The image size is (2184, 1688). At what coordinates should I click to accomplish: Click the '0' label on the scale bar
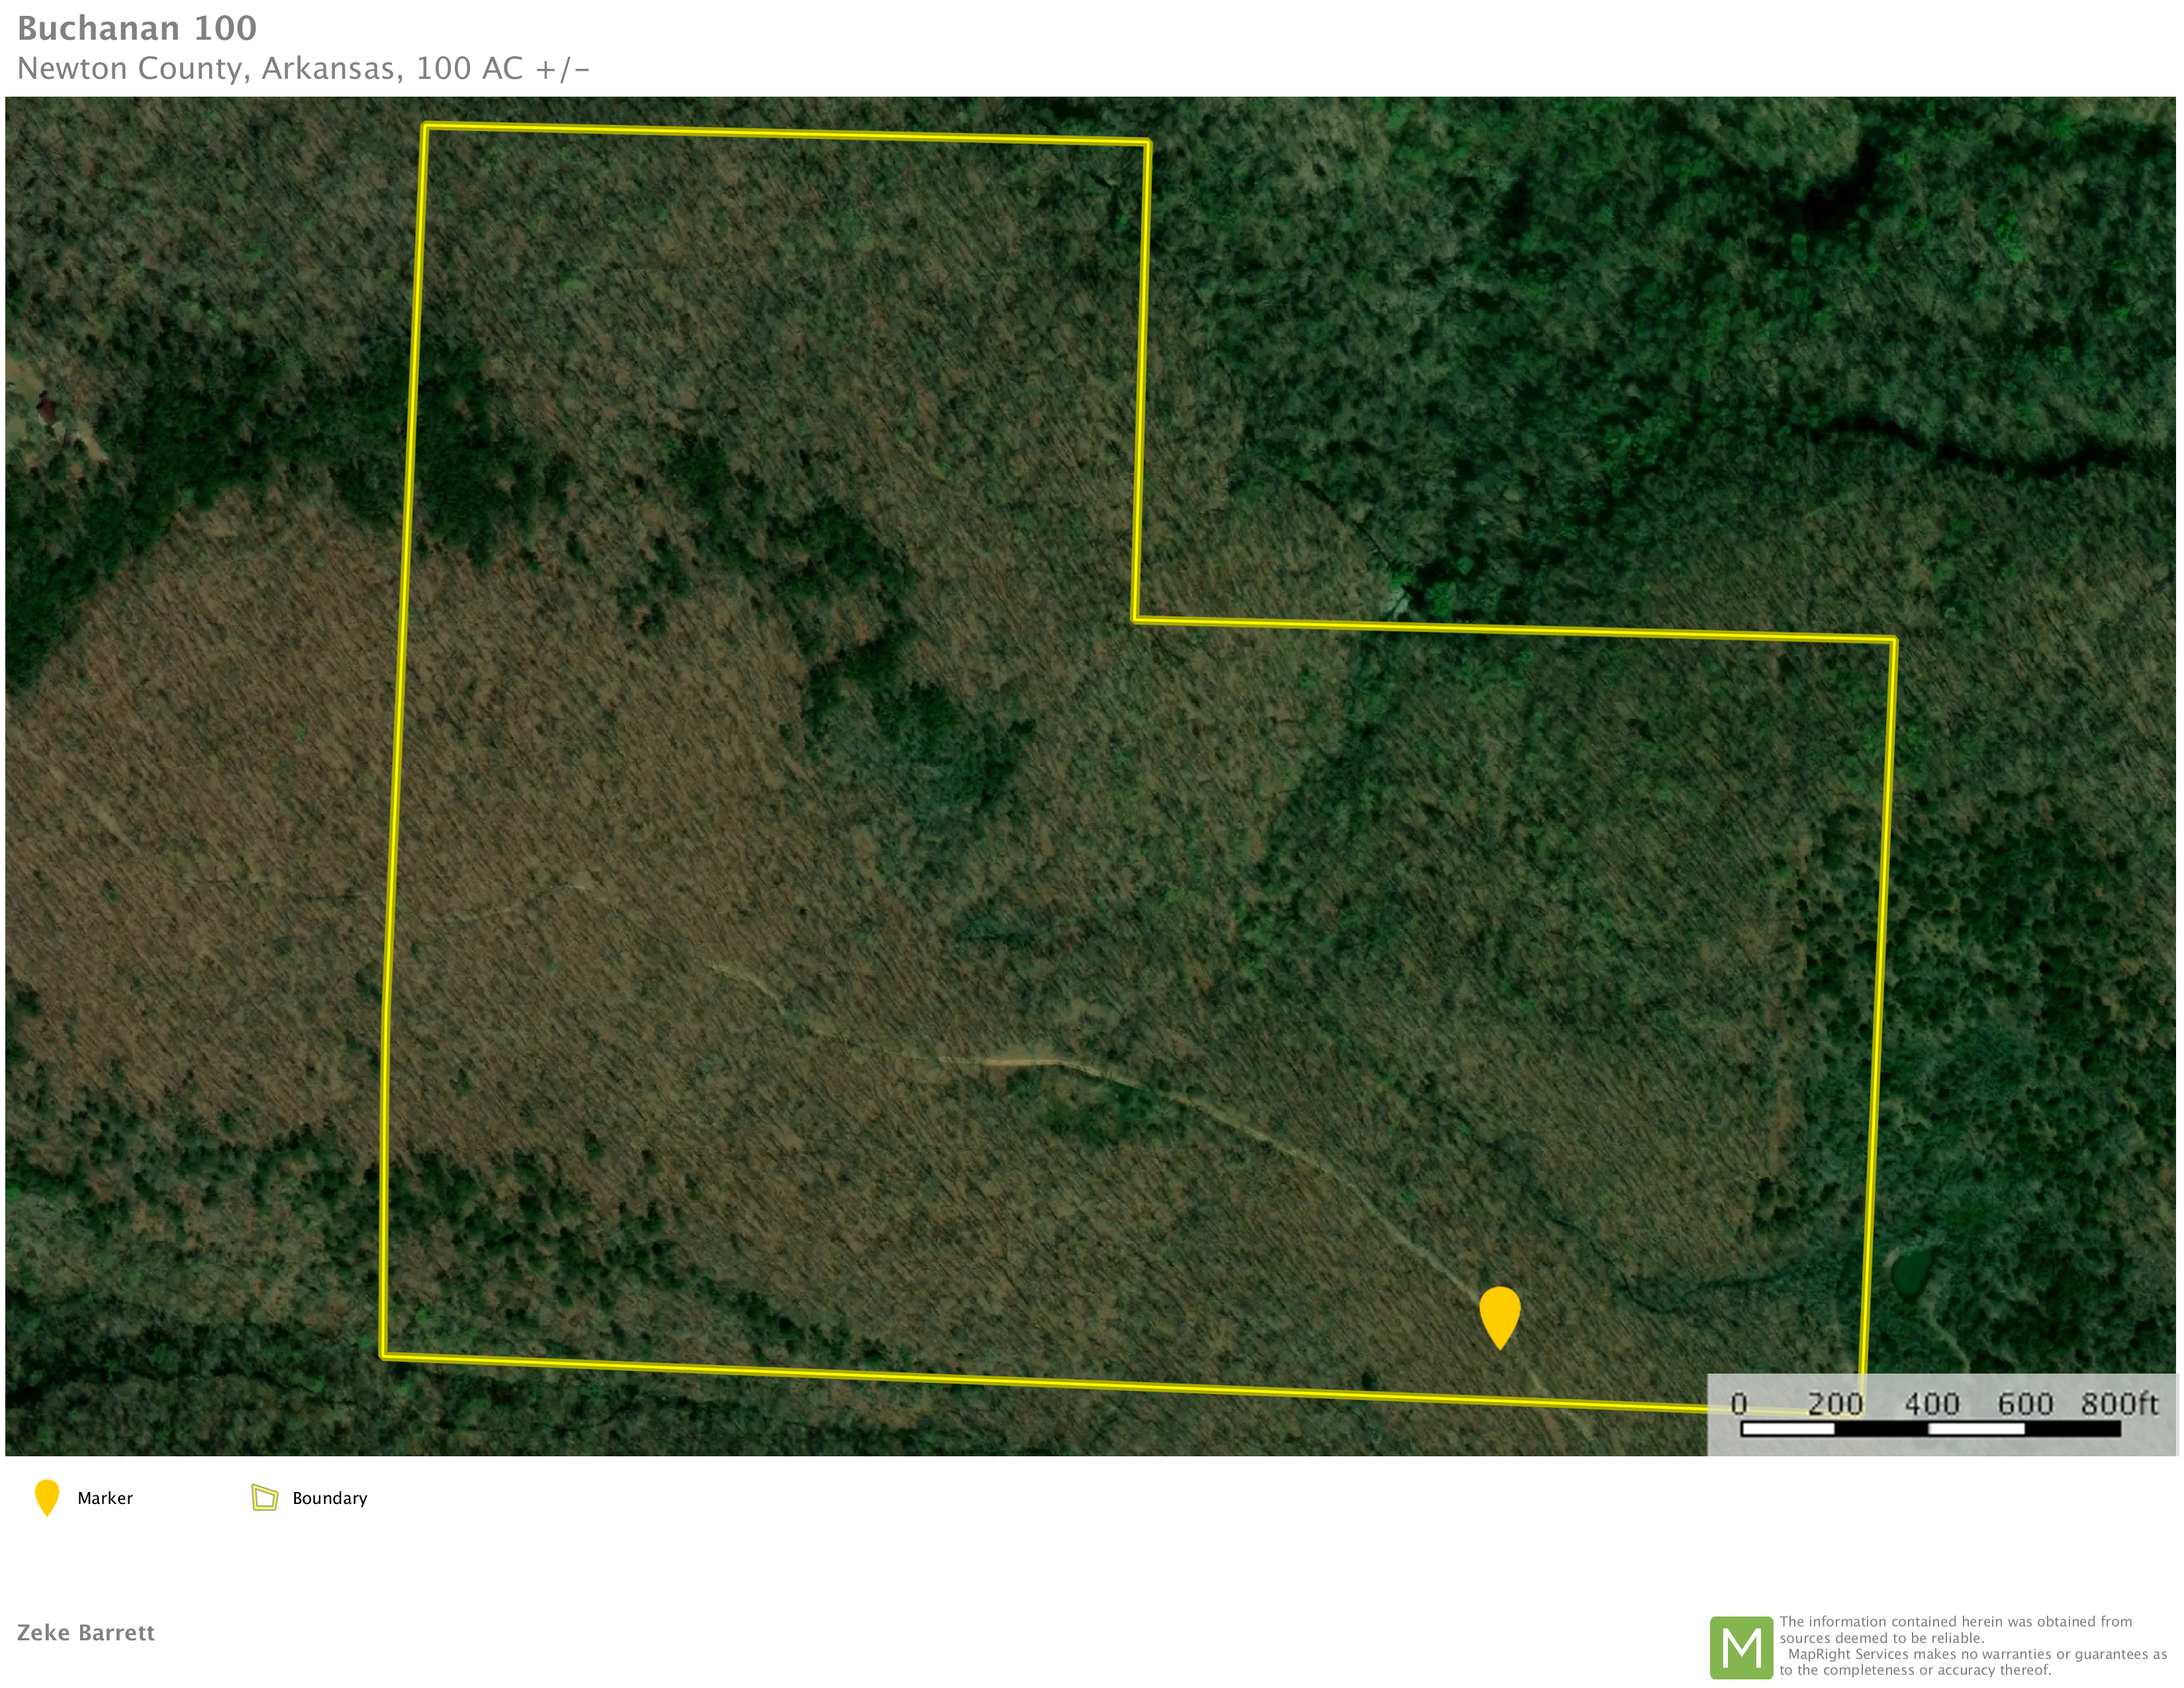1739,1404
